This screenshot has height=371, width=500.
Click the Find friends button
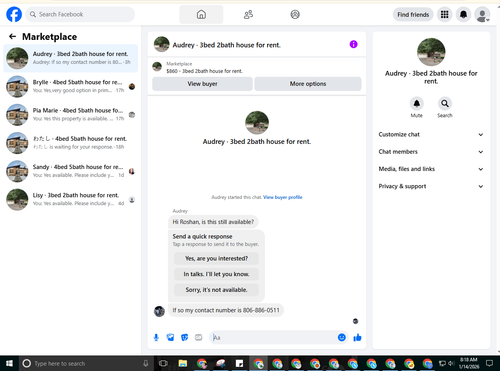(413, 14)
